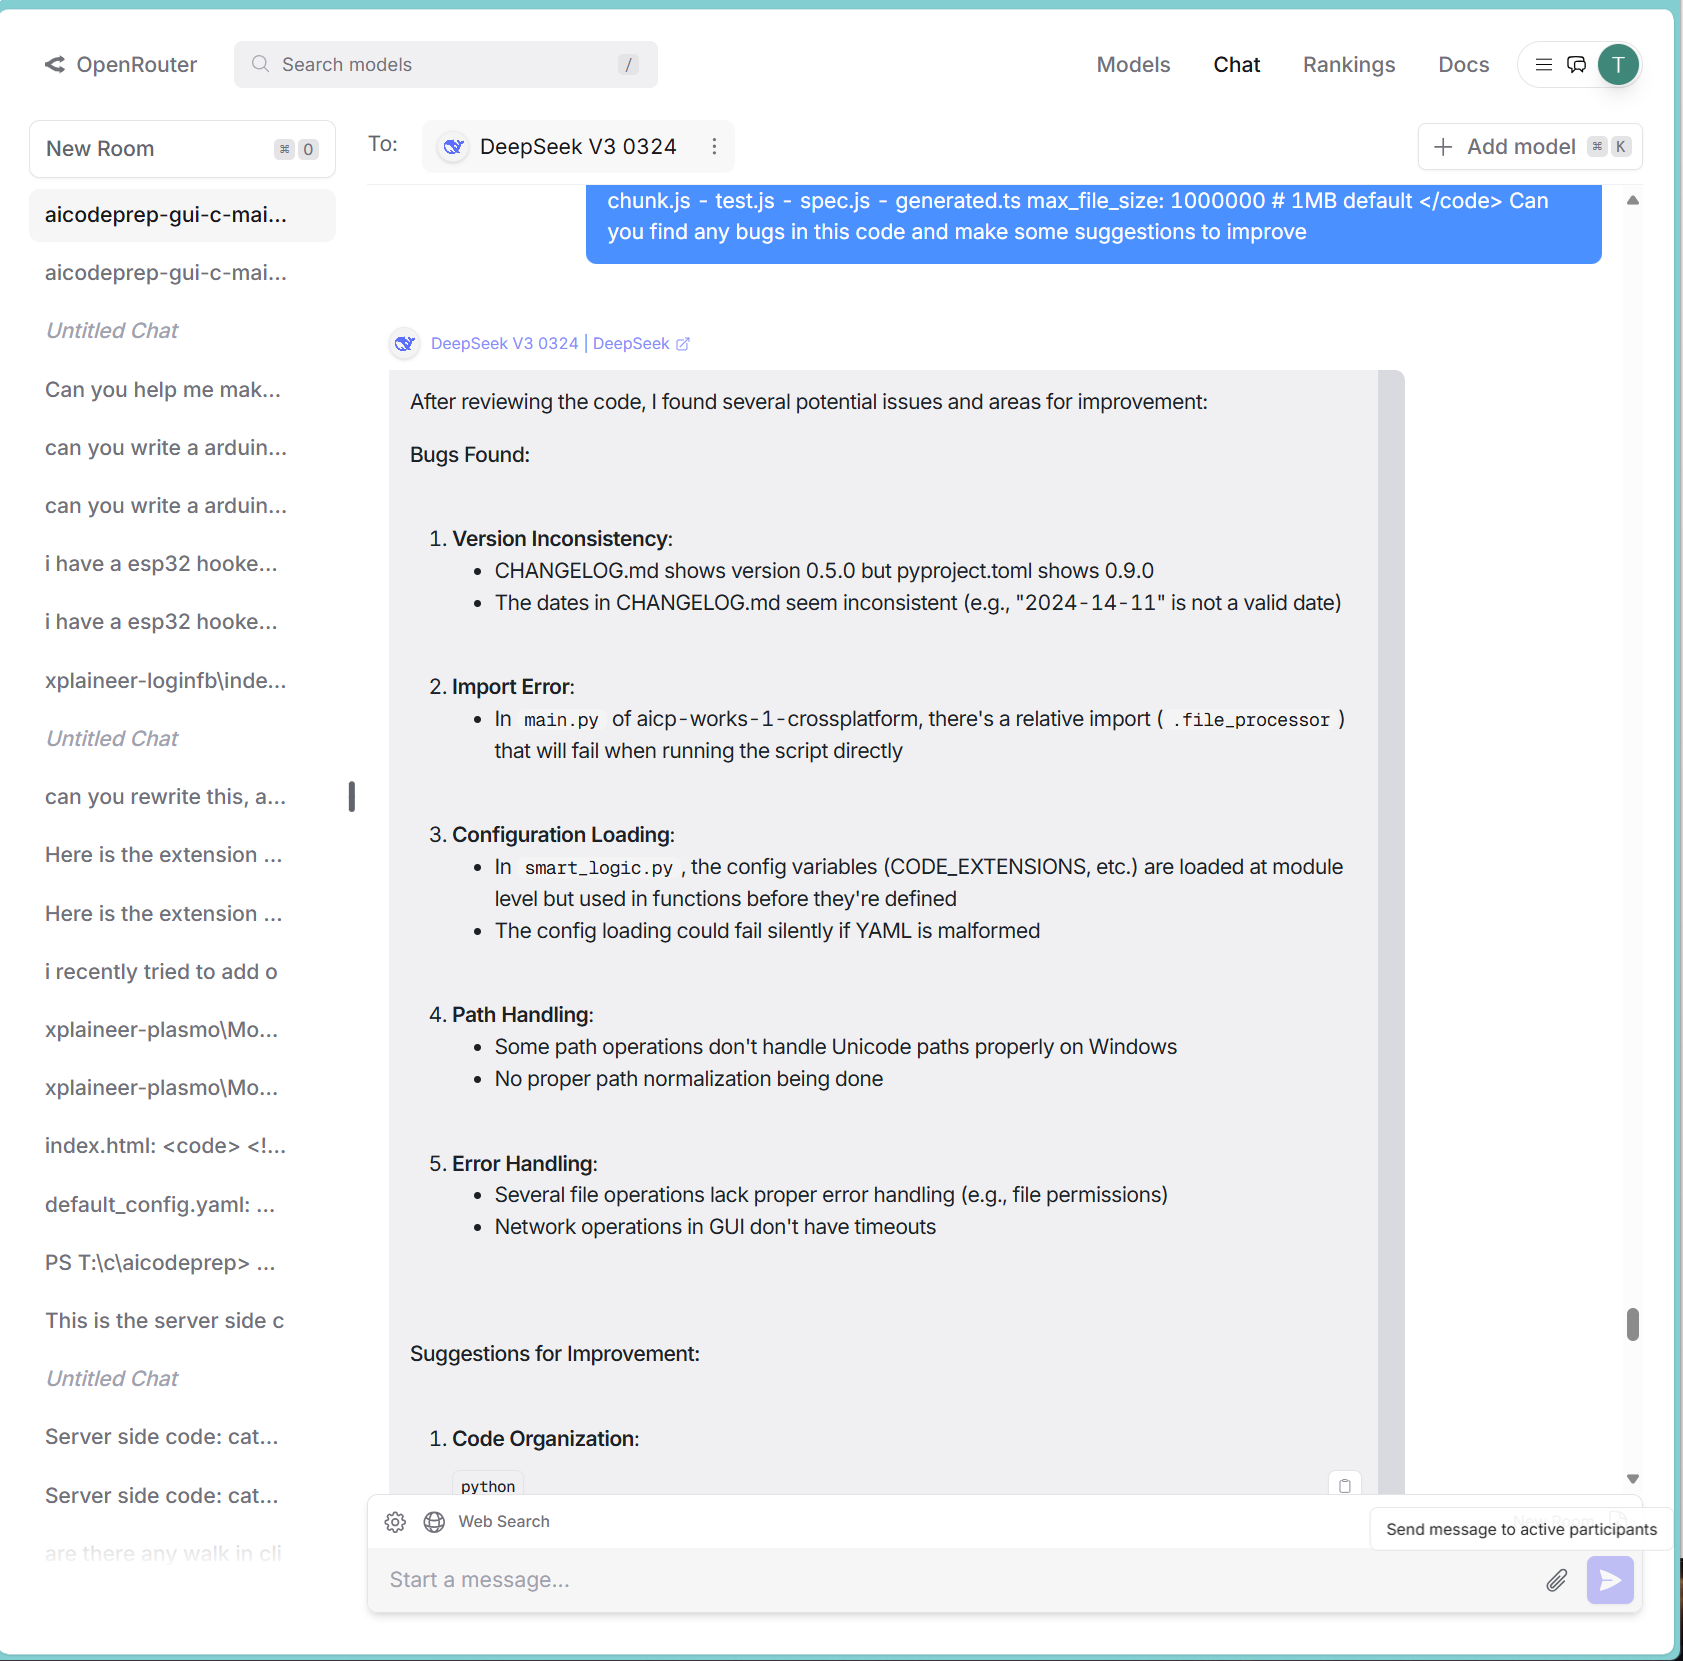Image resolution: width=1683 pixels, height=1661 pixels.
Task: Focus the Start a message input
Action: 960,1580
